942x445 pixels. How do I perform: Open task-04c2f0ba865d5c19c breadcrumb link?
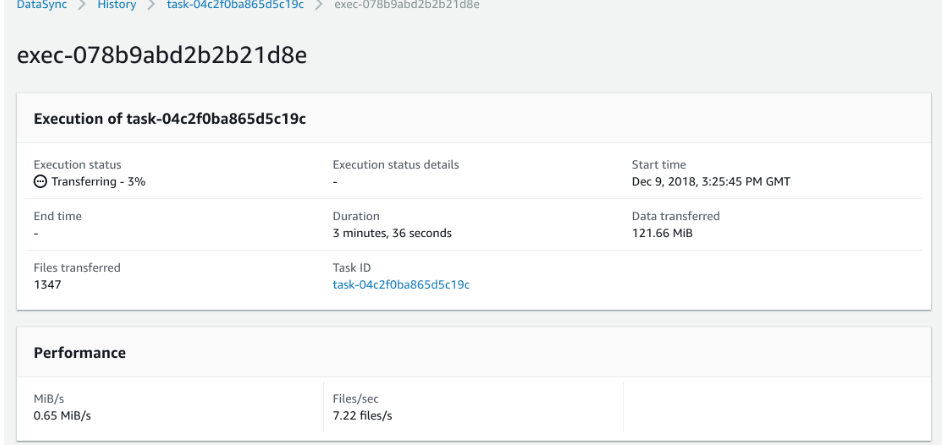[235, 5]
